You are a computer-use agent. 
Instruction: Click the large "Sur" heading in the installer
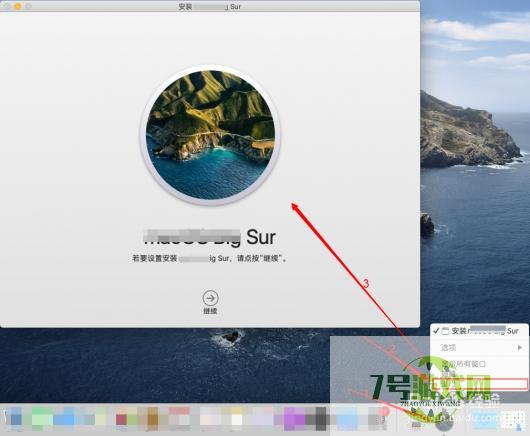[x=261, y=237]
